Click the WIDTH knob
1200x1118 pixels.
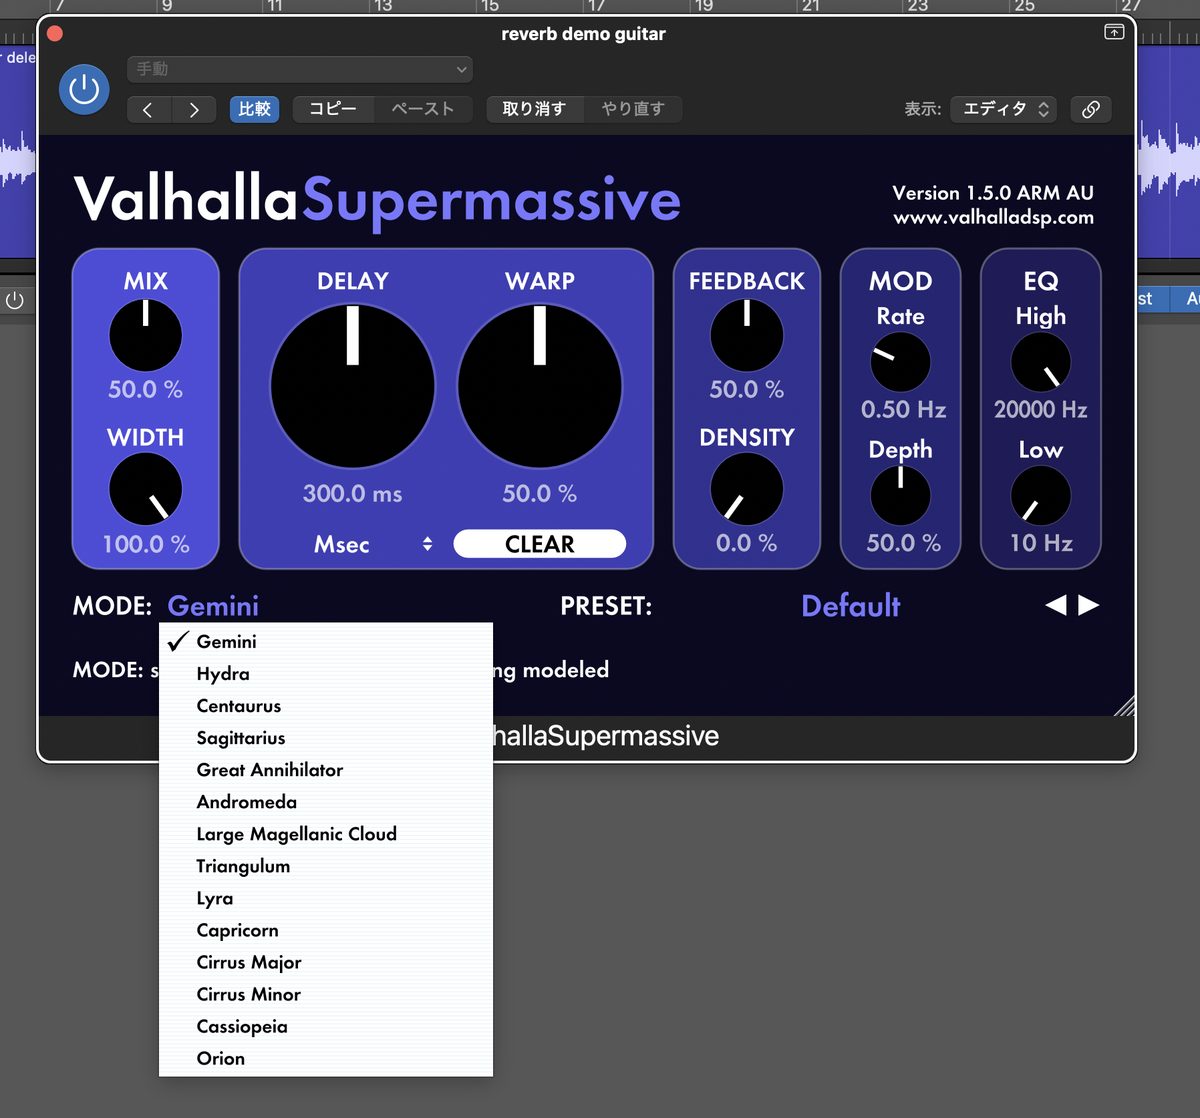[x=145, y=489]
